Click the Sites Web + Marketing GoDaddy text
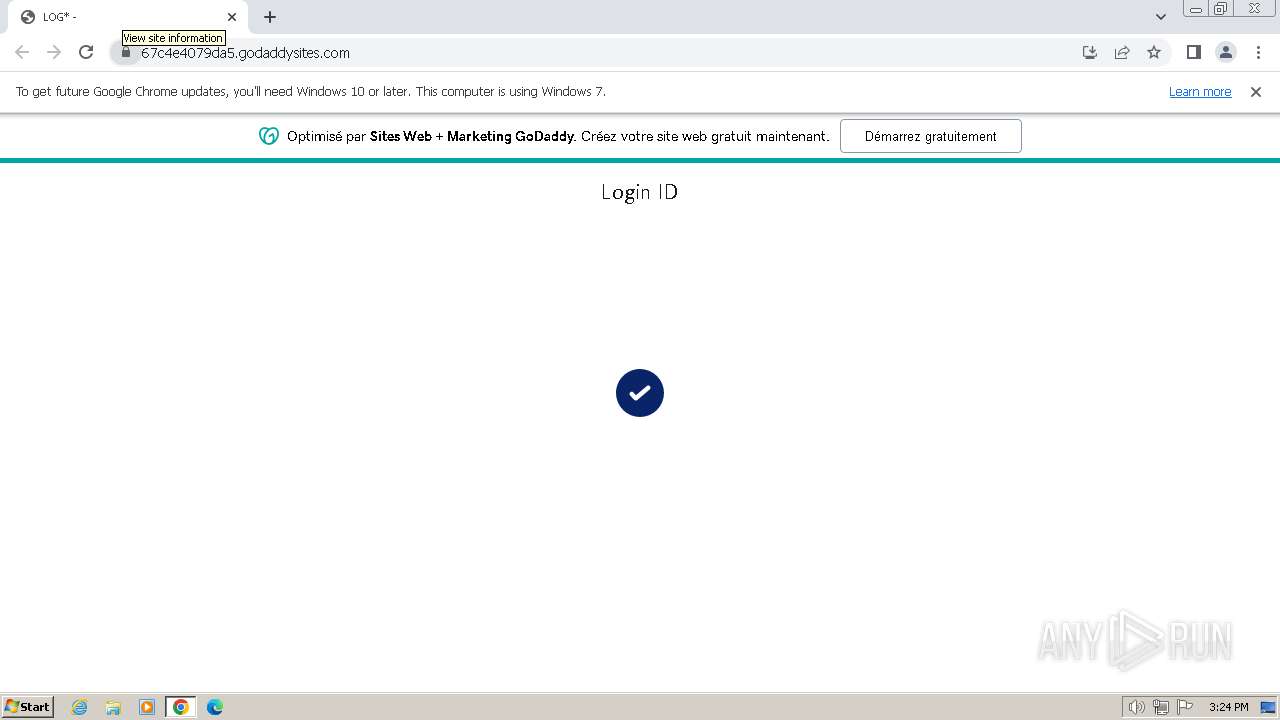The image size is (1280, 720). point(472,136)
